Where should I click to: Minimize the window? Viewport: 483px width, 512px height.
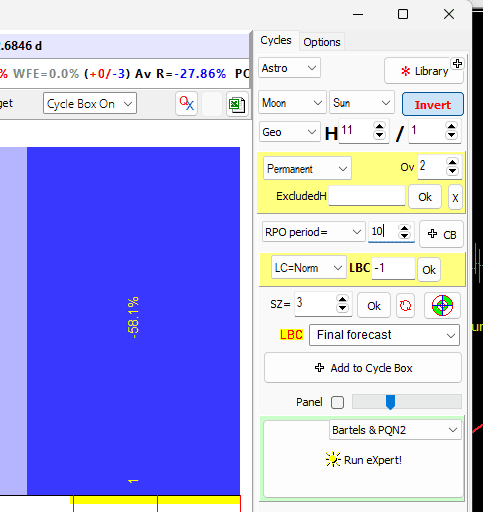[x=358, y=14]
